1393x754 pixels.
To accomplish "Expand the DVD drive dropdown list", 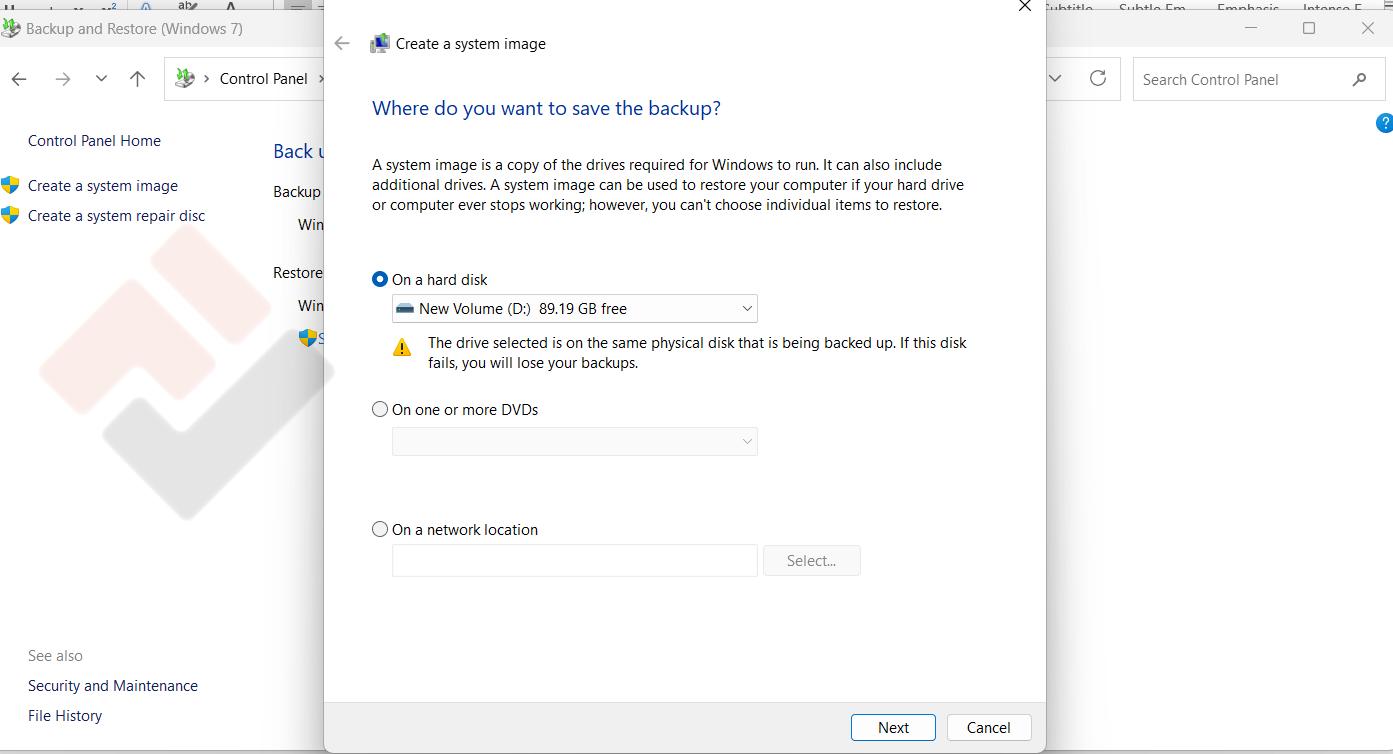I will (x=574, y=441).
